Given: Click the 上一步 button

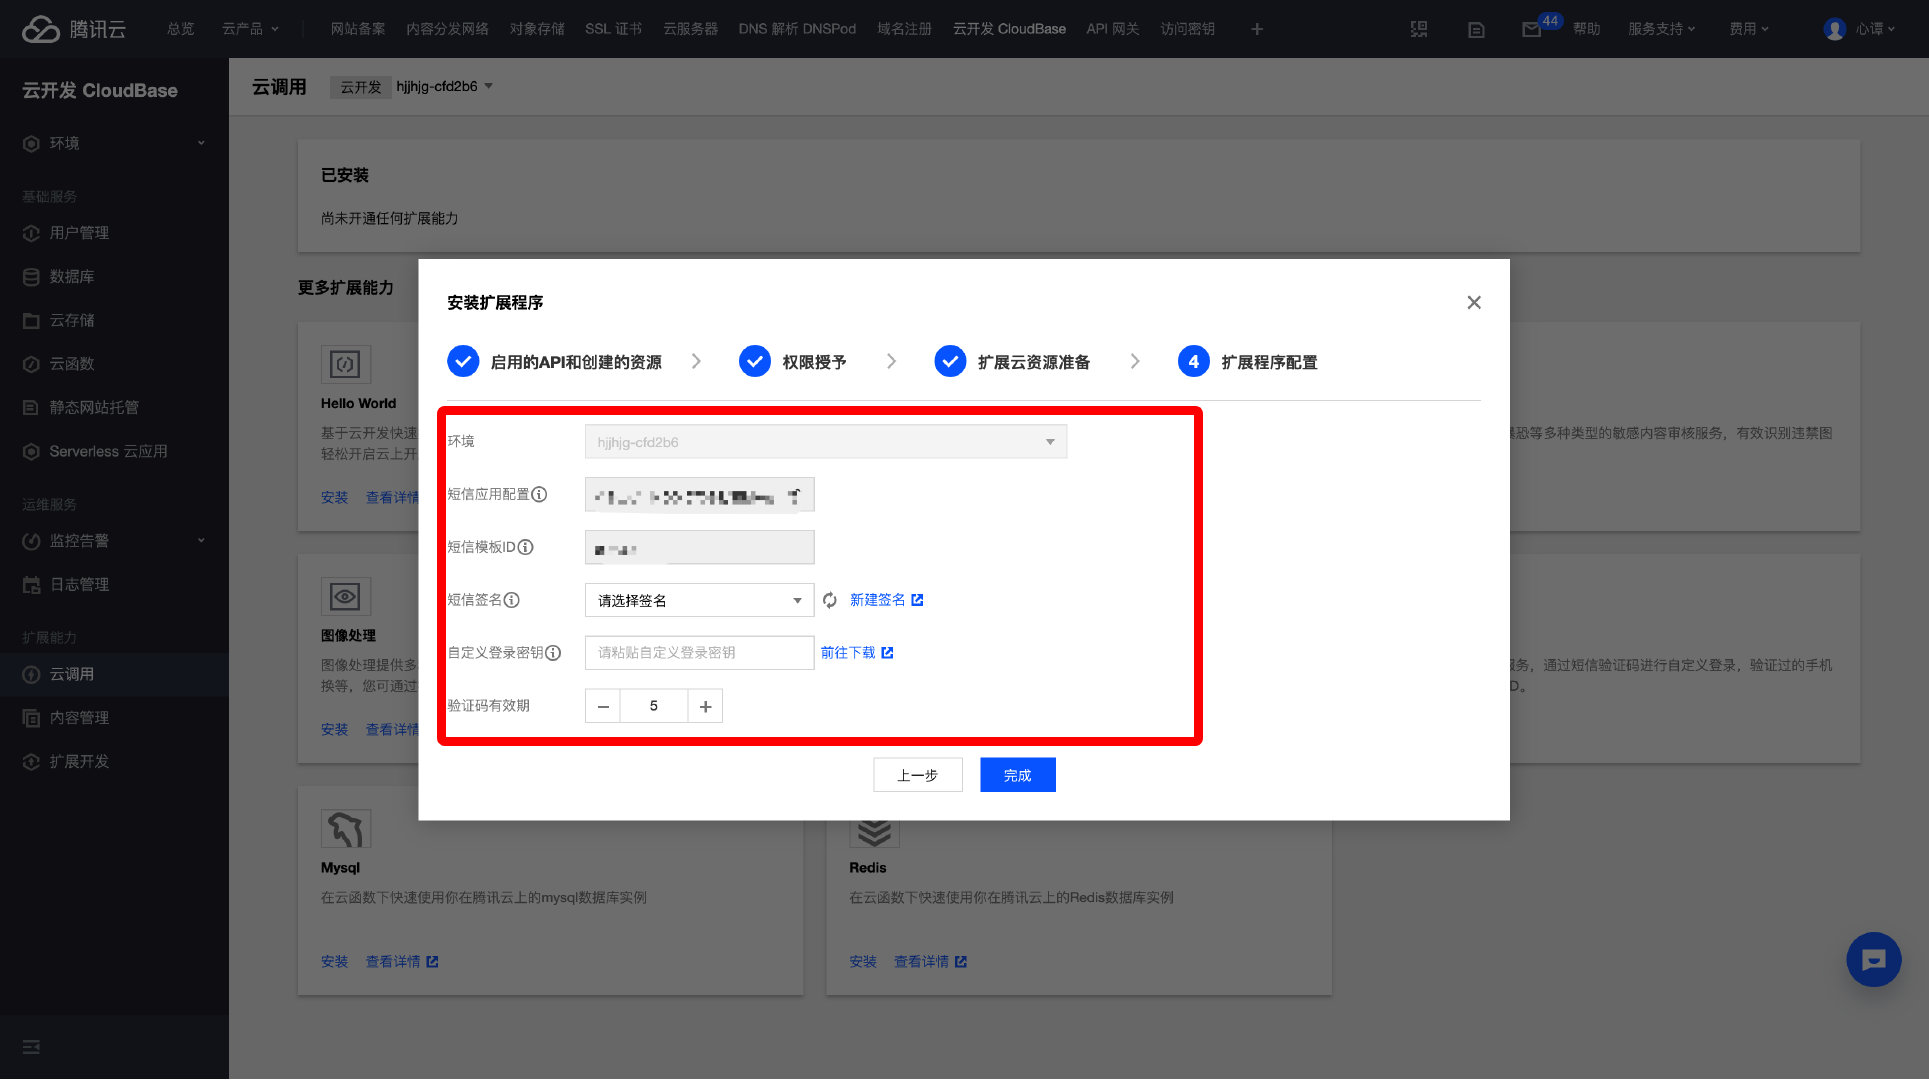Looking at the screenshot, I should point(917,775).
